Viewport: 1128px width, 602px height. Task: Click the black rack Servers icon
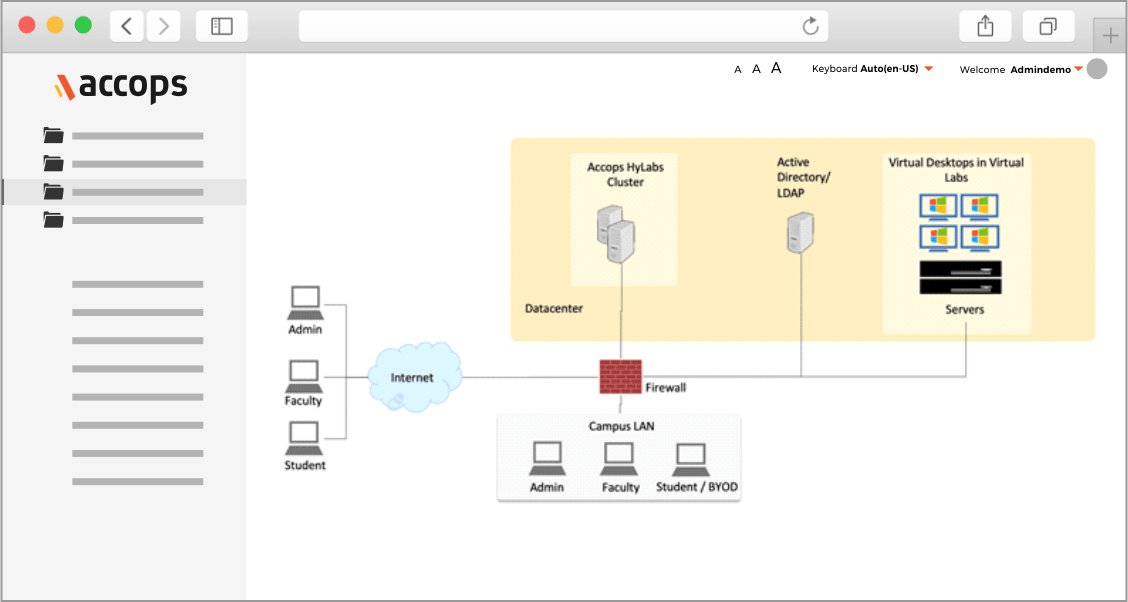coord(960,277)
